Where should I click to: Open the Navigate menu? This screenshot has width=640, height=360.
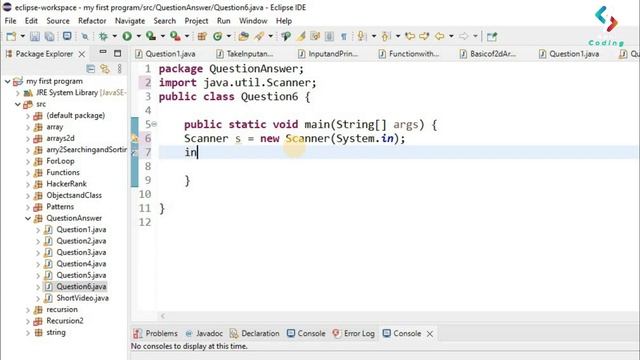point(130,21)
